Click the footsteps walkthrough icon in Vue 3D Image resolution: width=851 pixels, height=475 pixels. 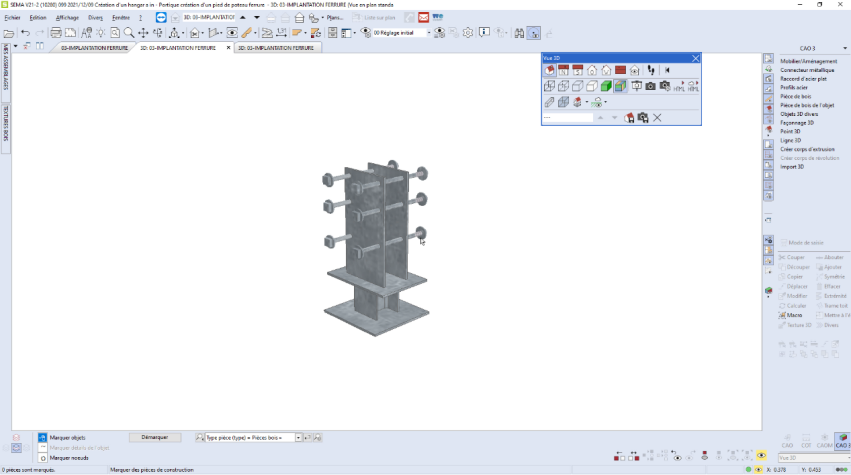pos(651,71)
